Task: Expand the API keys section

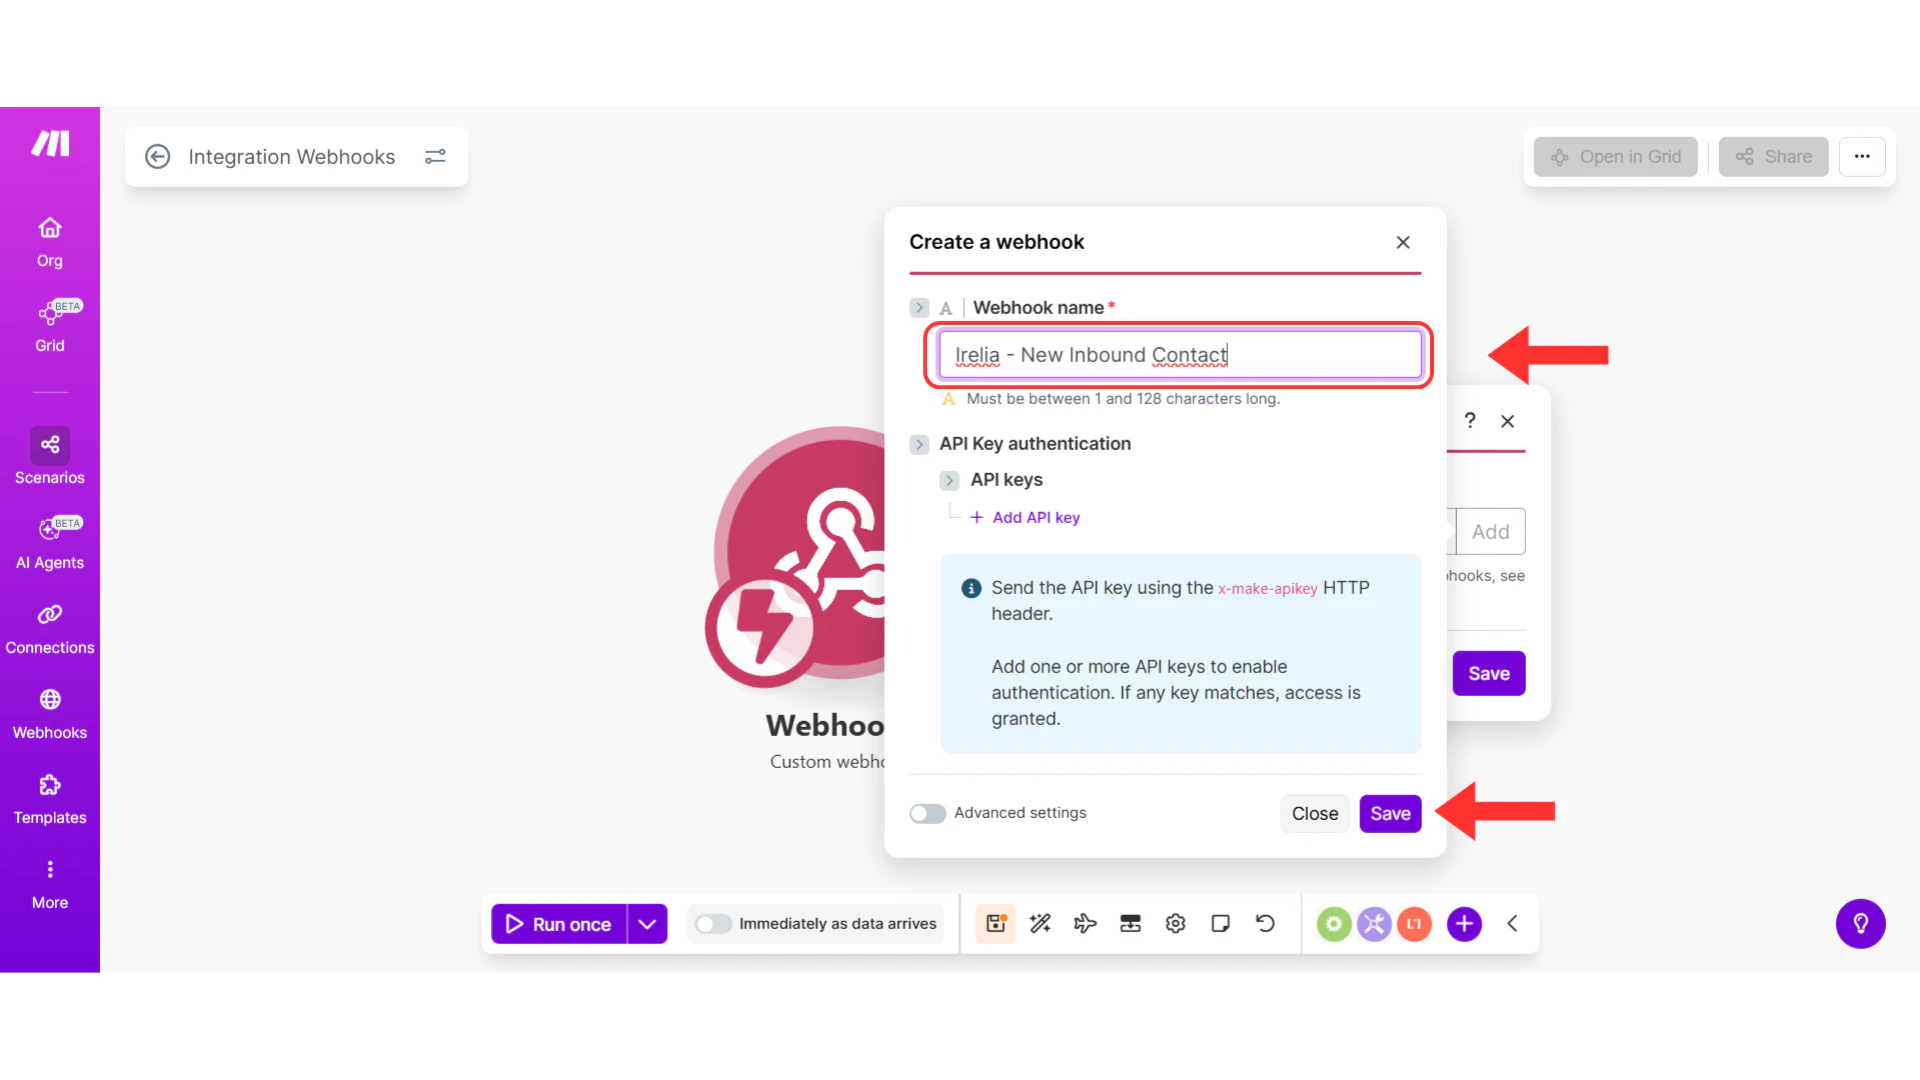Action: 949,480
